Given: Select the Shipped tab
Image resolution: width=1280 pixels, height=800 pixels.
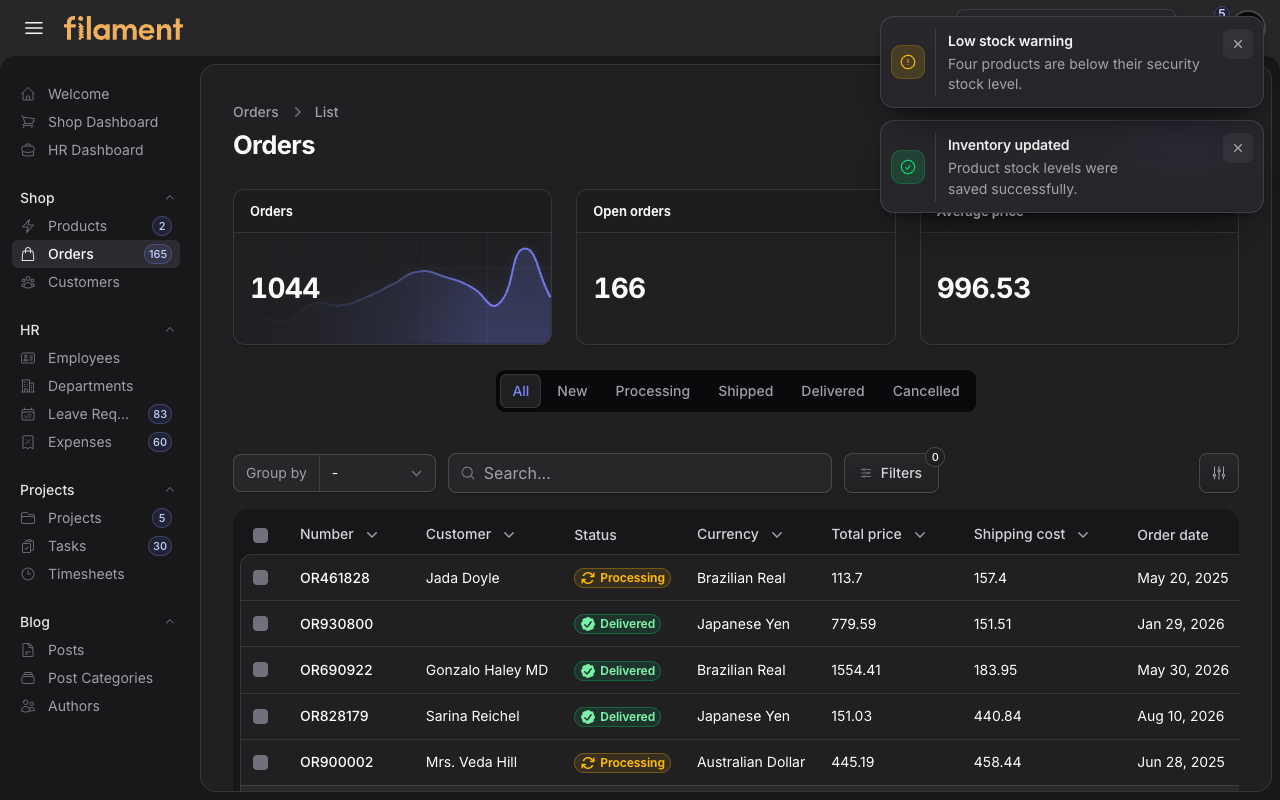Looking at the screenshot, I should pyautogui.click(x=746, y=391).
